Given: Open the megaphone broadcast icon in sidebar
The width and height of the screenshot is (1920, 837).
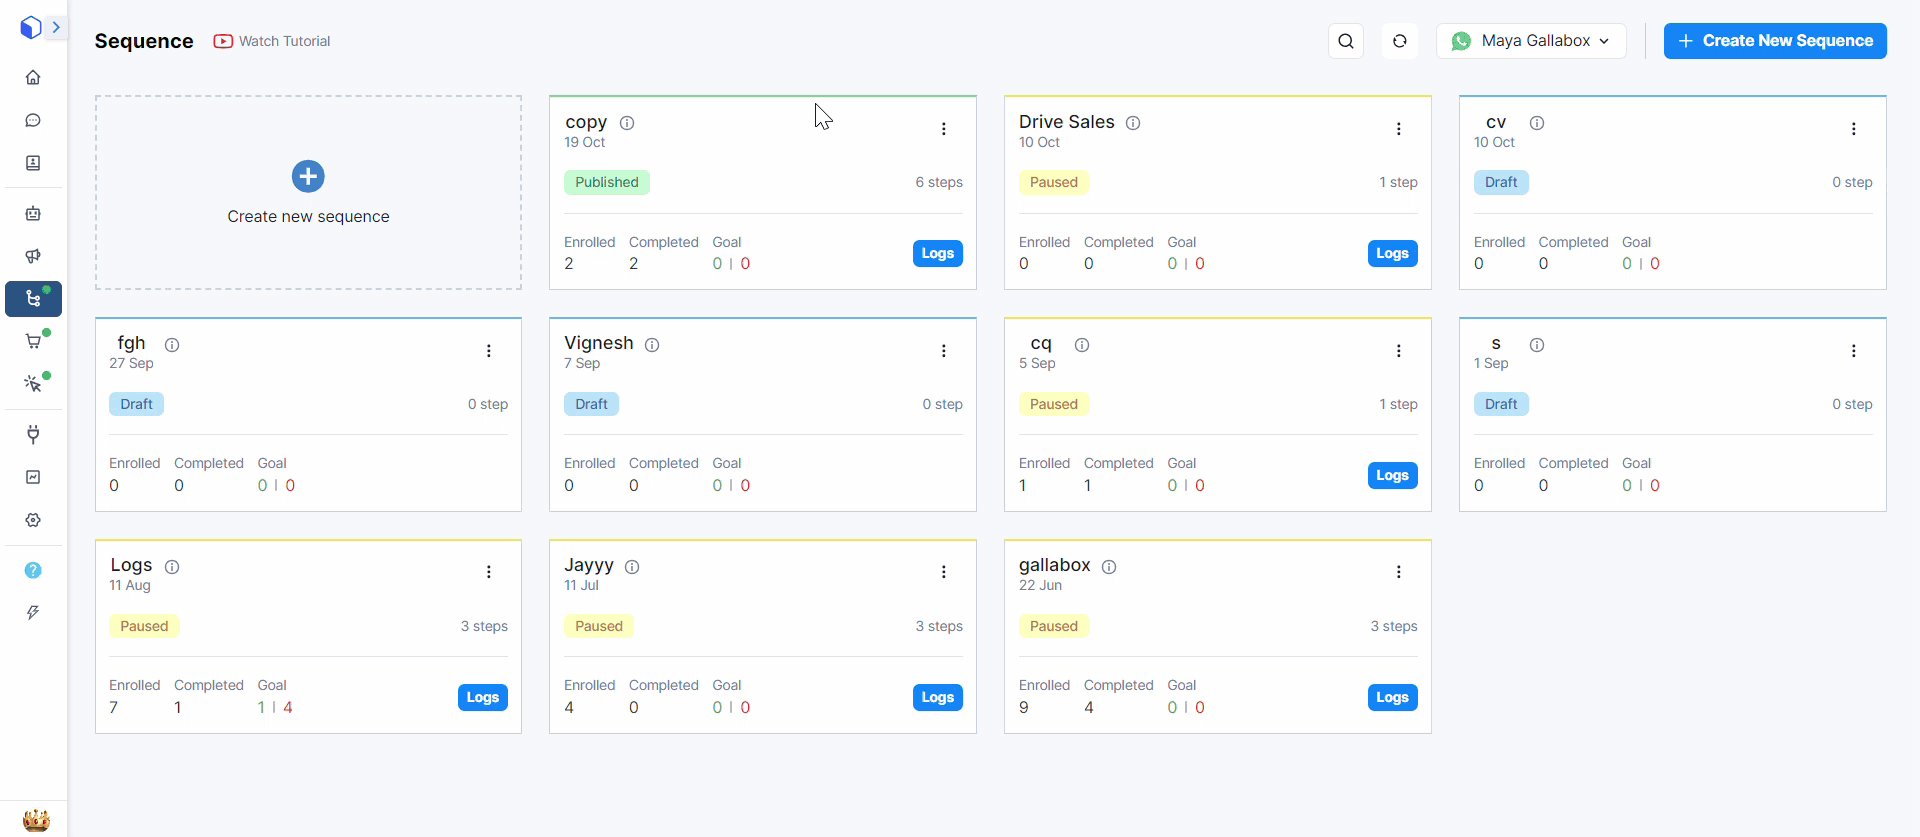Looking at the screenshot, I should click(x=33, y=256).
